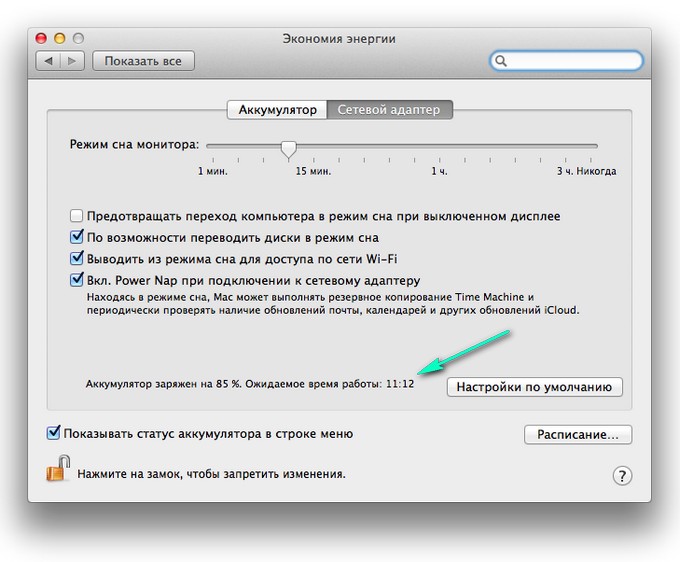The height and width of the screenshot is (562, 680).
Task: Switch to the "Сетевой адаптер" tab
Action: pyautogui.click(x=389, y=110)
